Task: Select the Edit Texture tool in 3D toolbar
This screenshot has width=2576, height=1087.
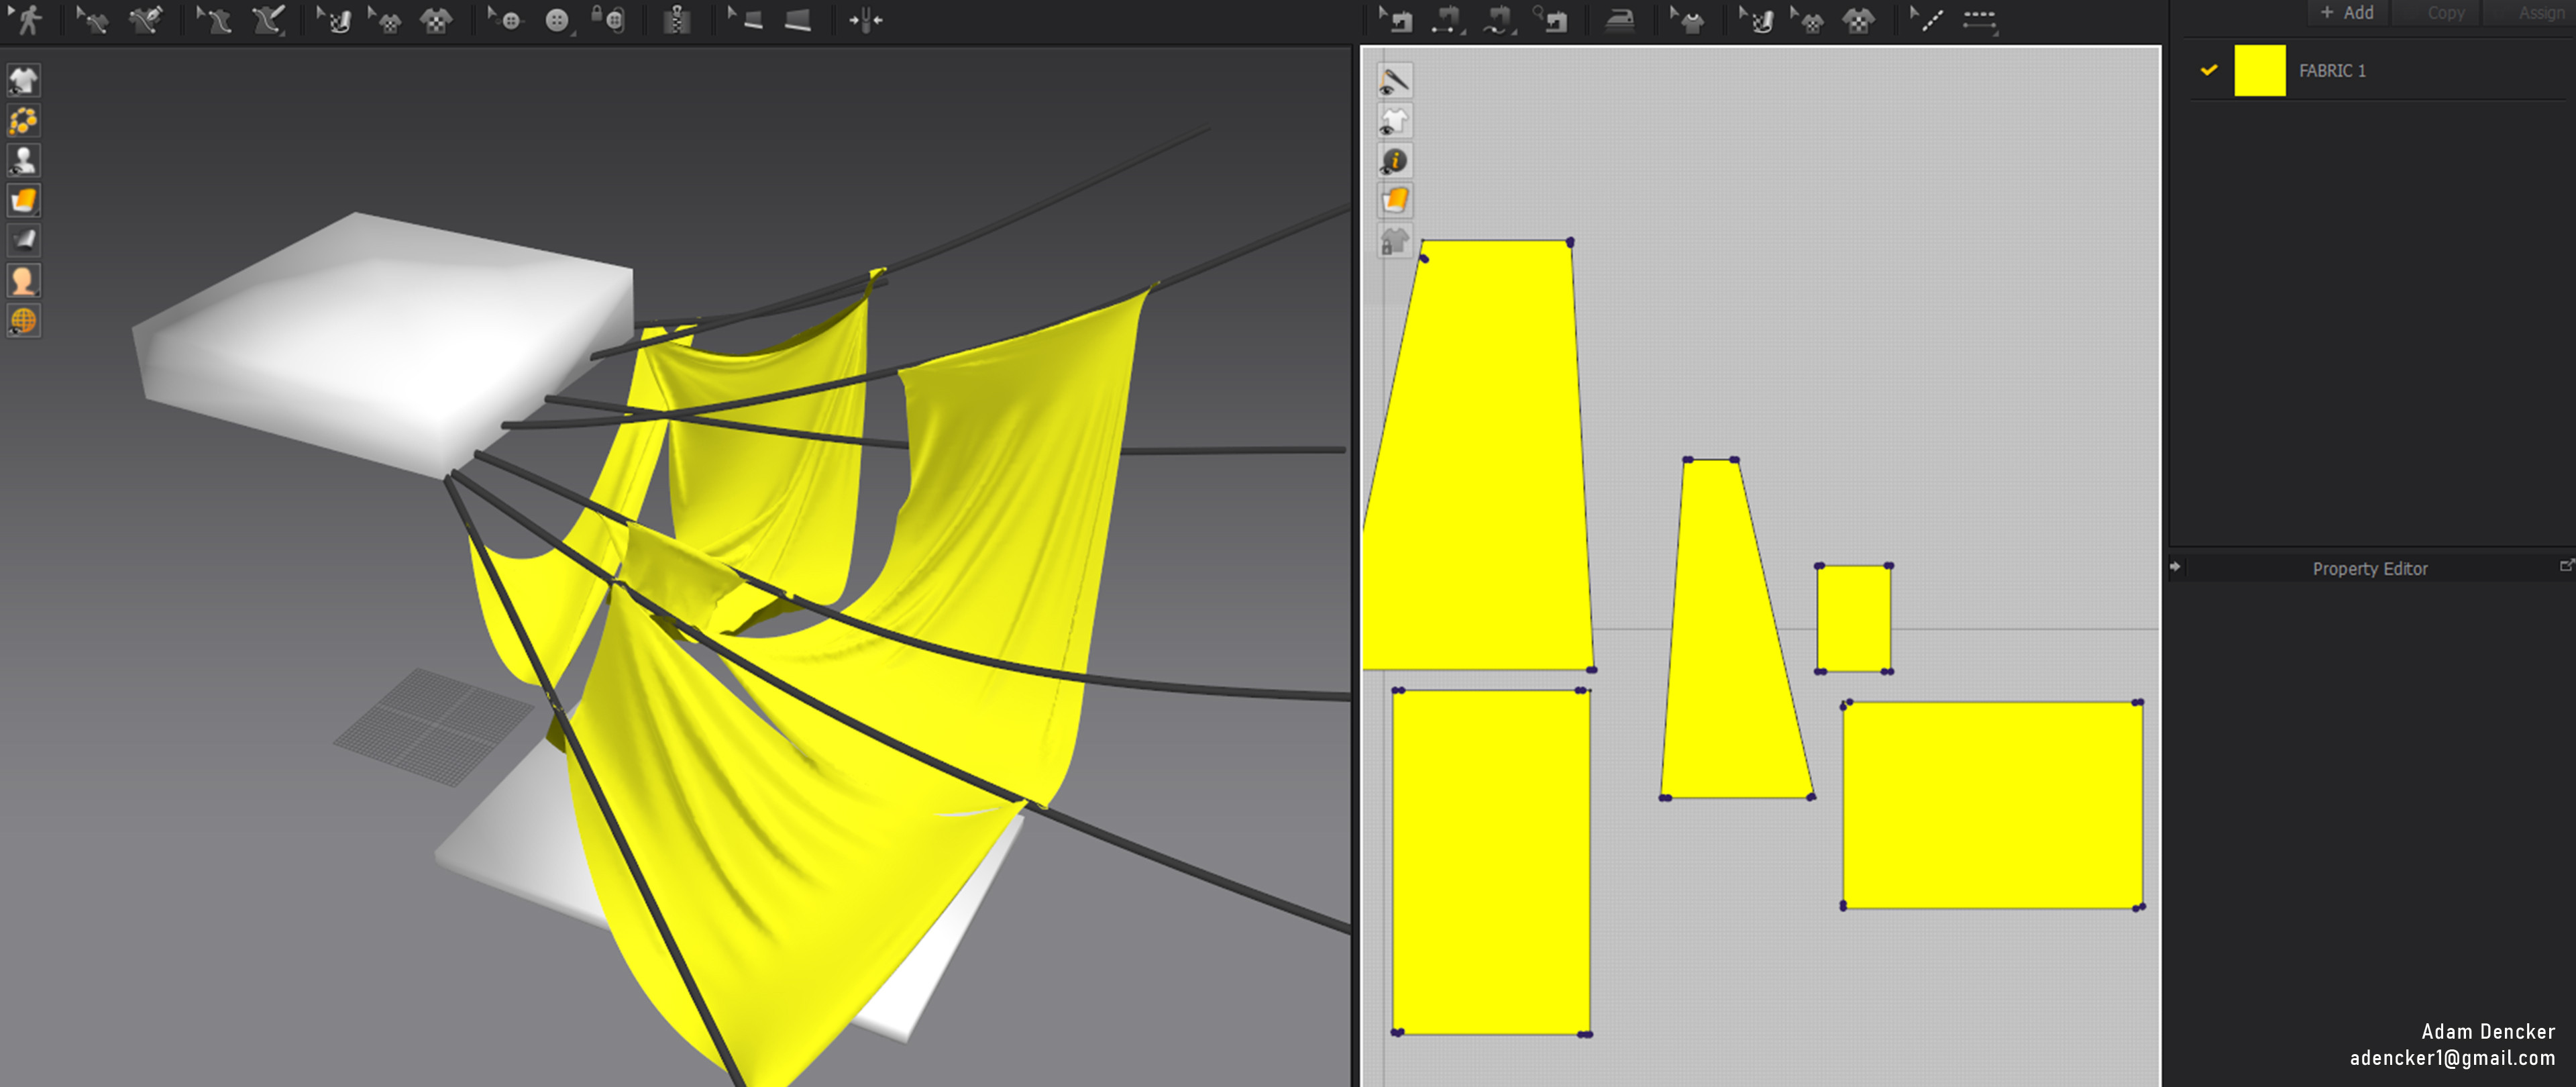Action: tap(334, 19)
